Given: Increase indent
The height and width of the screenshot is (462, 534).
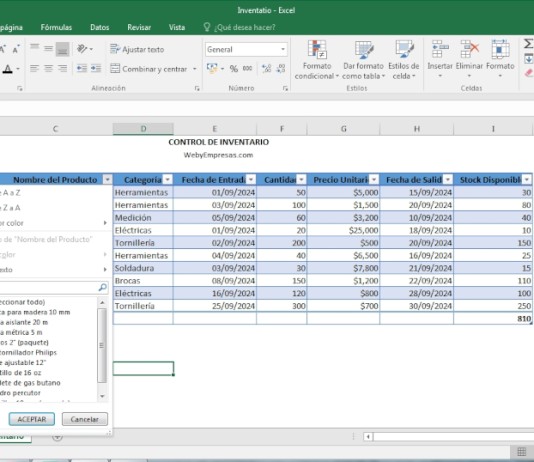Looking at the screenshot, I should pyautogui.click(x=96, y=68).
